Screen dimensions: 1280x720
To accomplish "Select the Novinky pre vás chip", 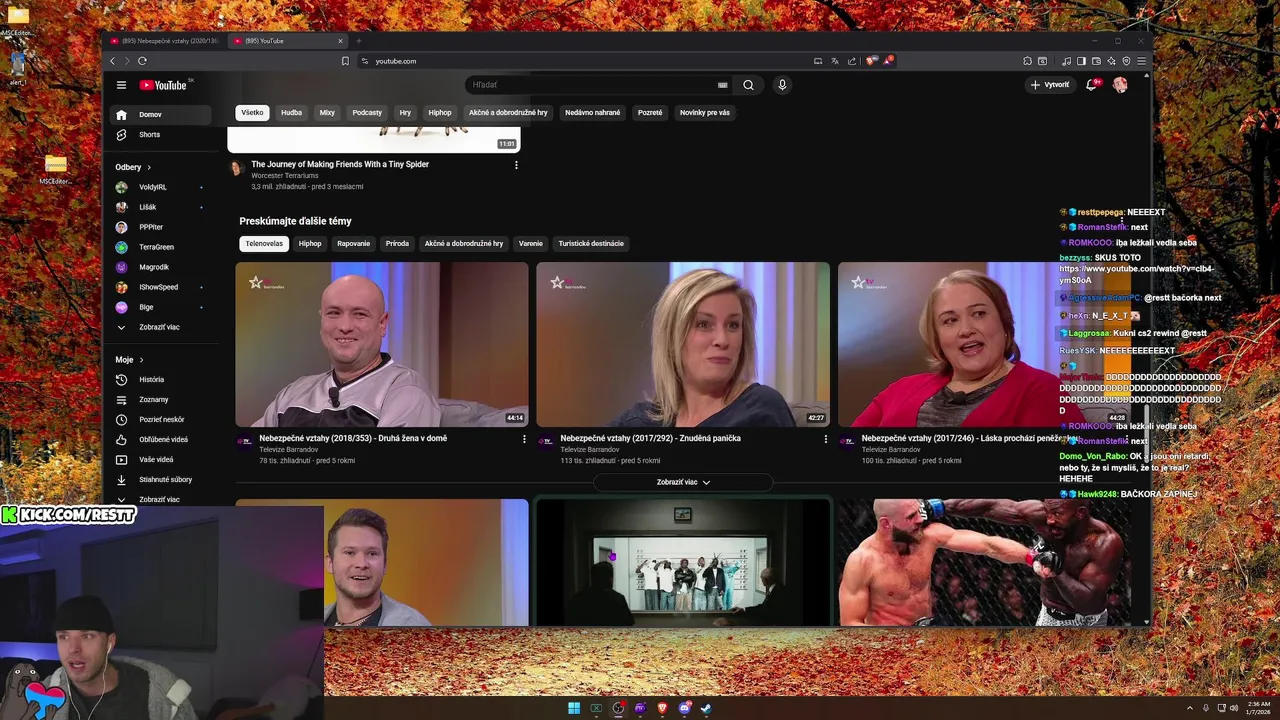I will pos(705,112).
